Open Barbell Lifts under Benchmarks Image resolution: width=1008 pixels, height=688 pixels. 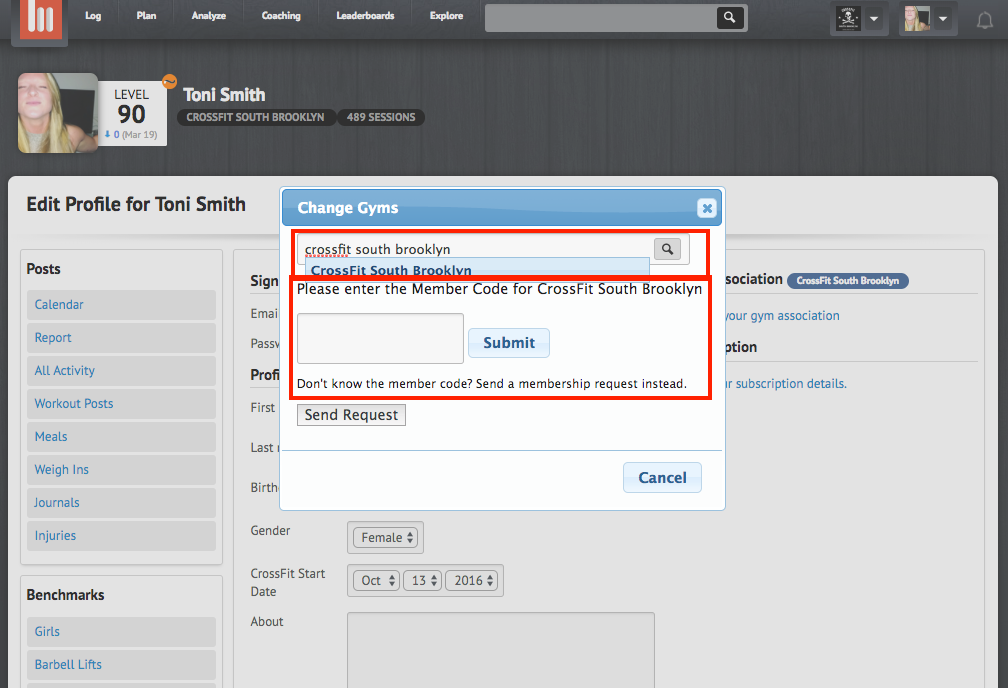click(x=122, y=665)
